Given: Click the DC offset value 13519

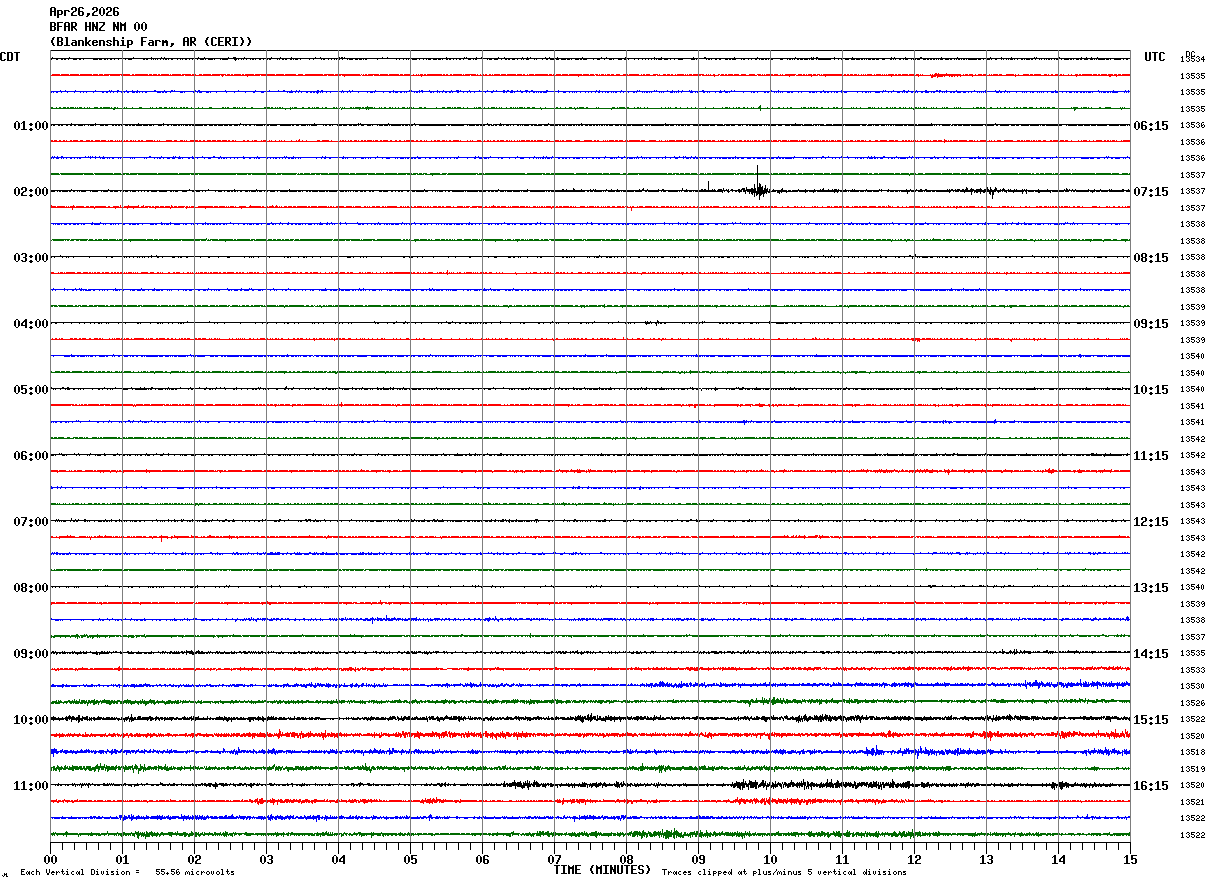Looking at the screenshot, I should (x=1192, y=769).
